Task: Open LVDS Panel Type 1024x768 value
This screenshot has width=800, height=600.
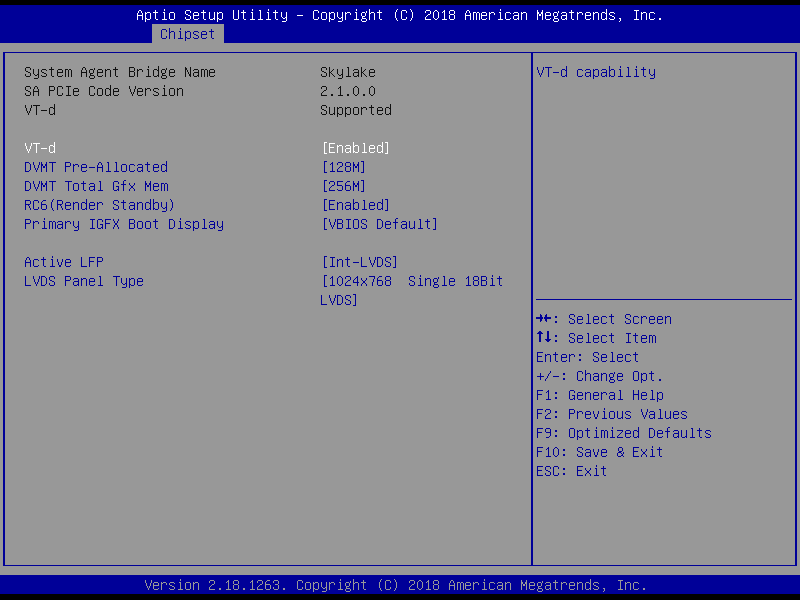Action: point(411,282)
